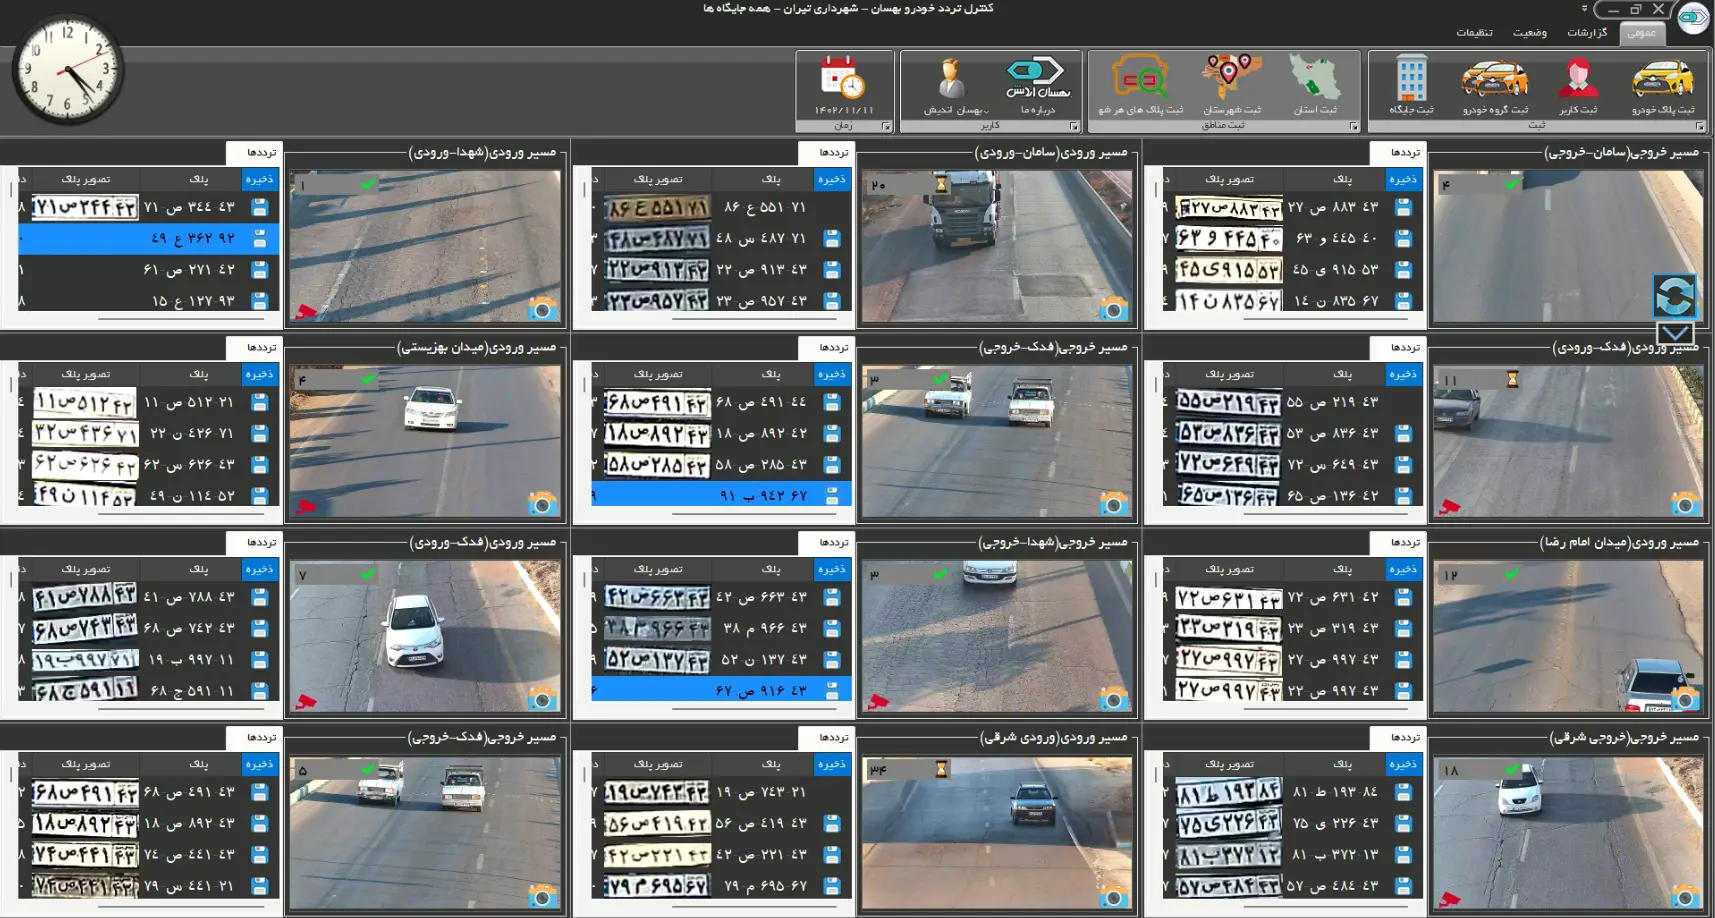Click the calendar date icon ۱۴۰۲/۱۱/۱۱

click(x=843, y=85)
